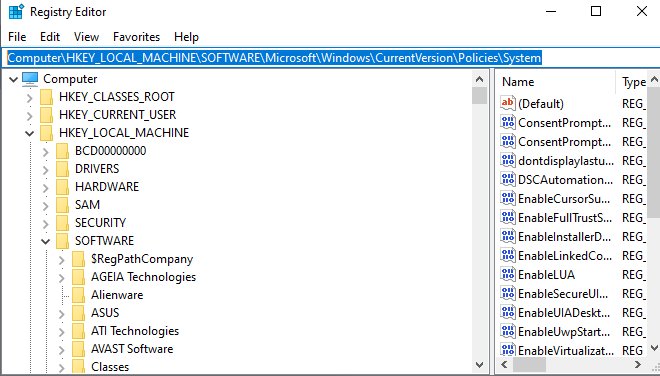Click the binary icon beside dontdisplaylastu... value
This screenshot has height=376, width=660.
coord(508,160)
